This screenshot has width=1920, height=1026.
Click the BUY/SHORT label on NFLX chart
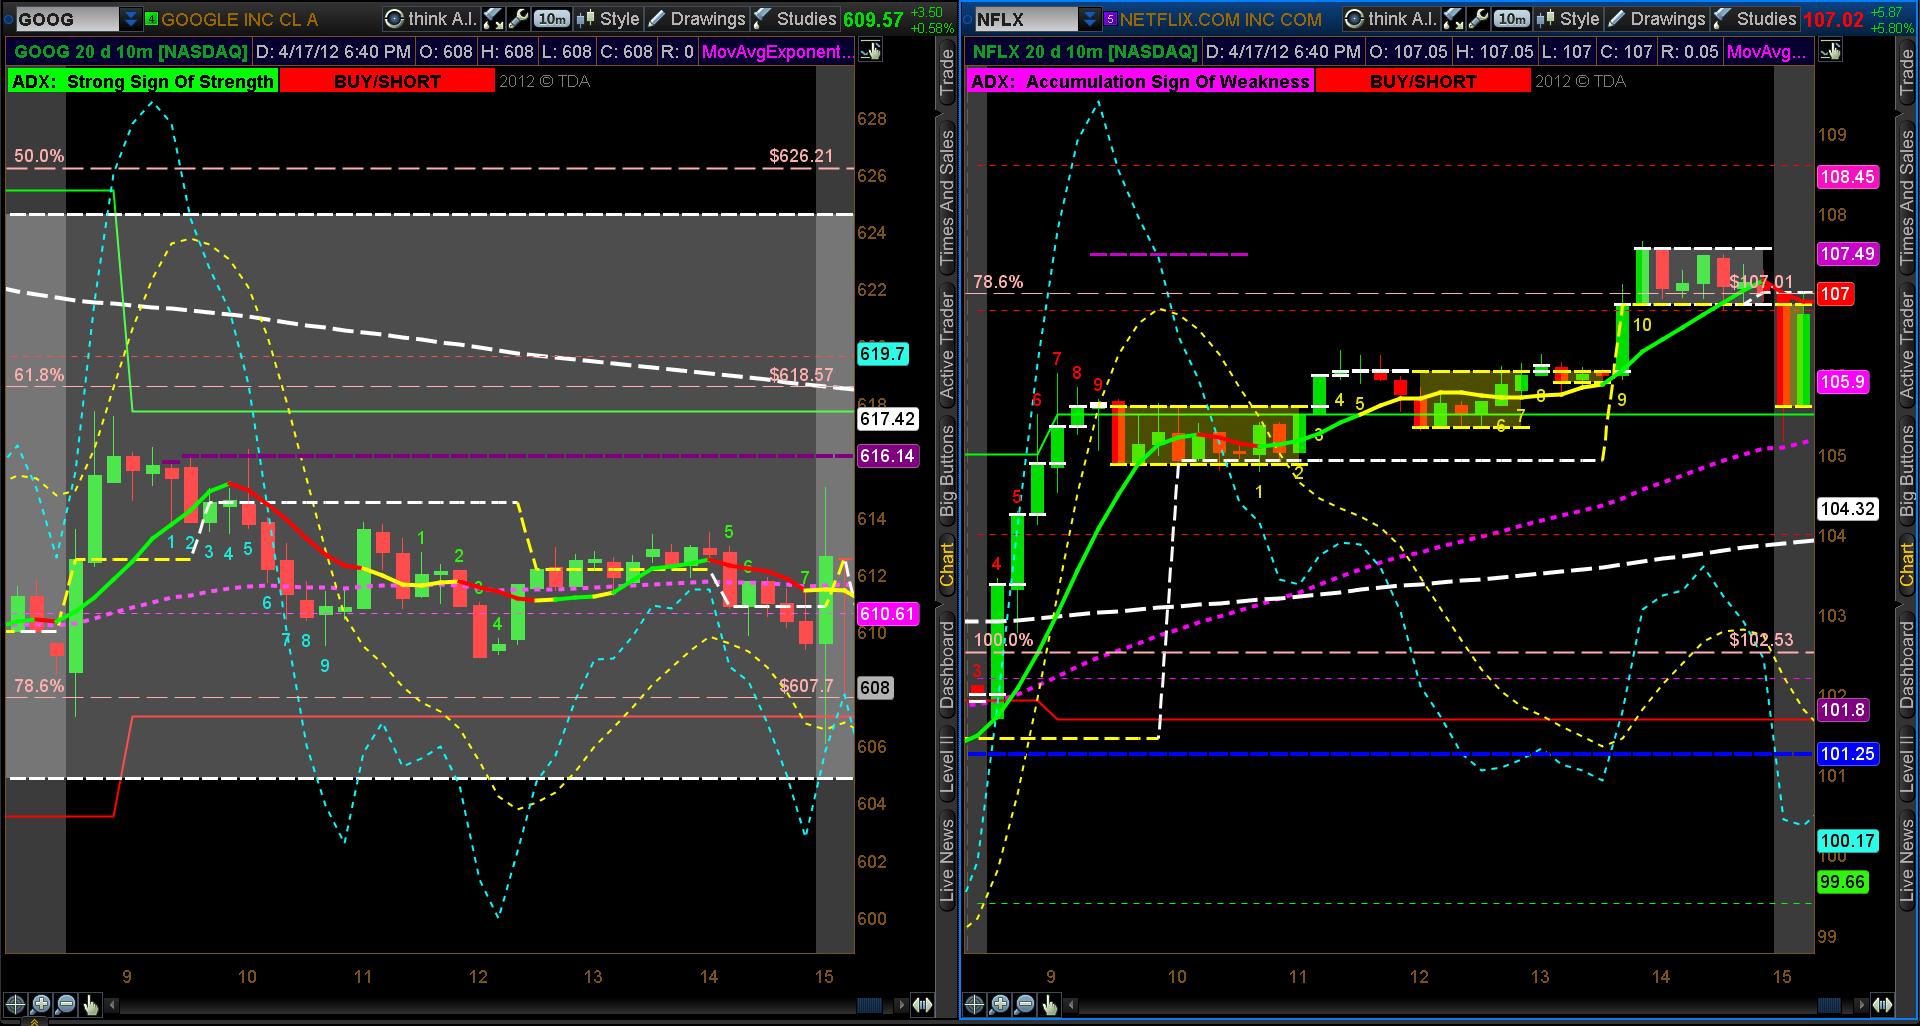click(1423, 82)
